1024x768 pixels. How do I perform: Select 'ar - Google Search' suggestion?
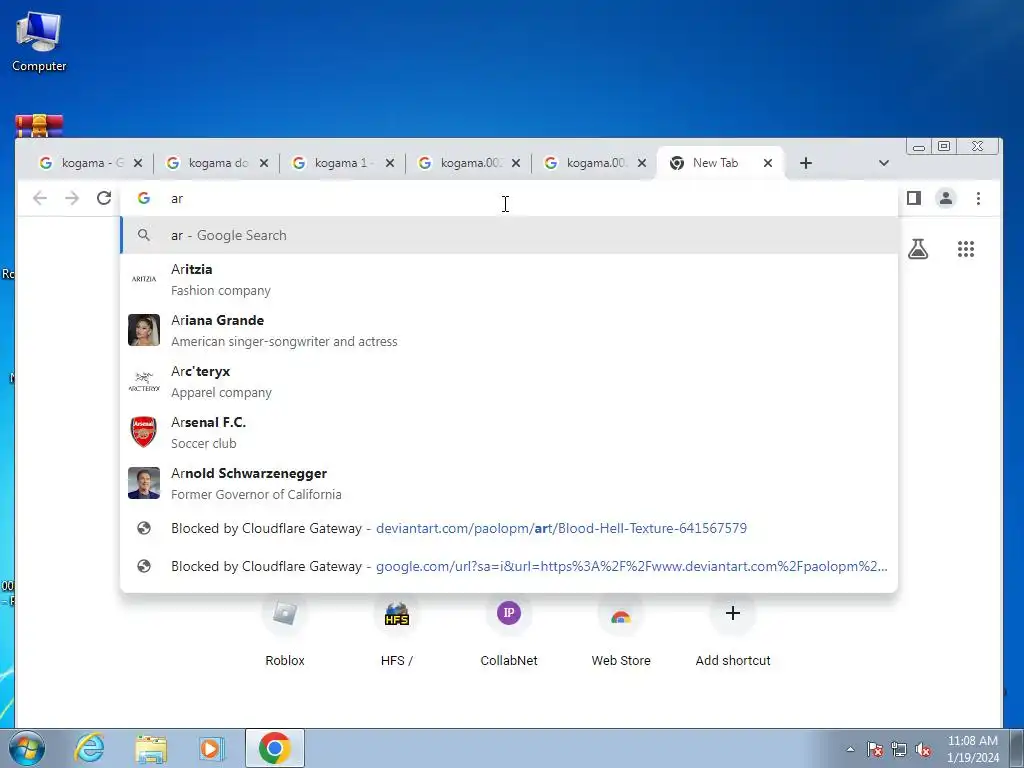click(509, 235)
